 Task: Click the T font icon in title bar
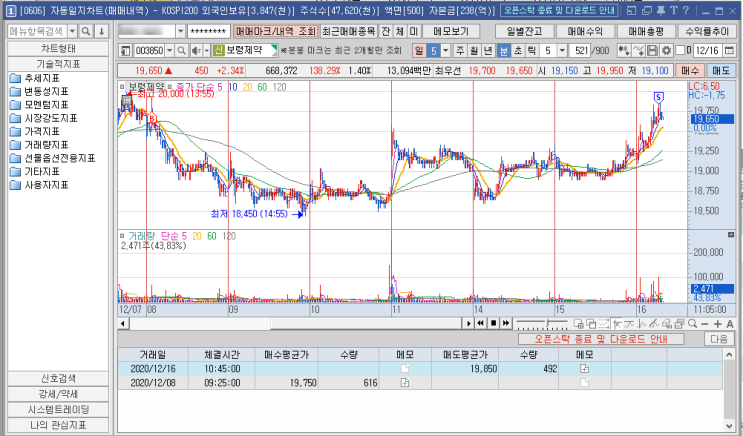(x=674, y=10)
